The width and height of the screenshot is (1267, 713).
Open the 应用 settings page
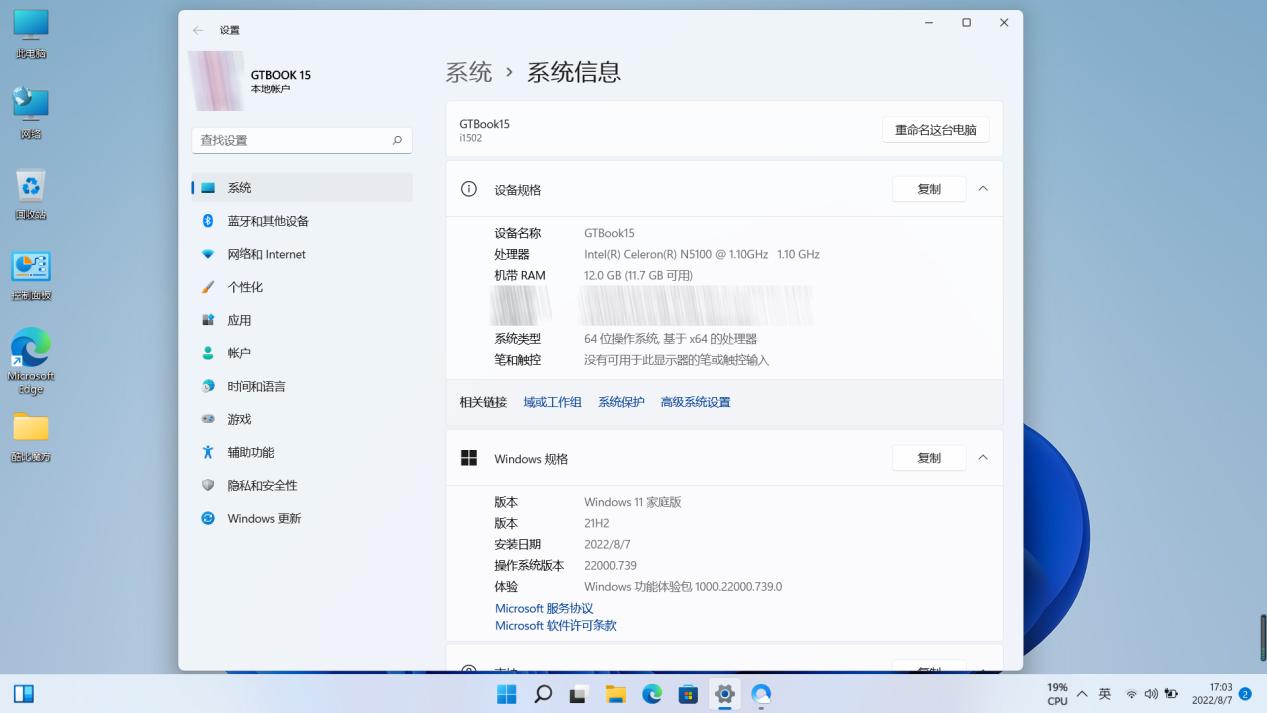[238, 319]
